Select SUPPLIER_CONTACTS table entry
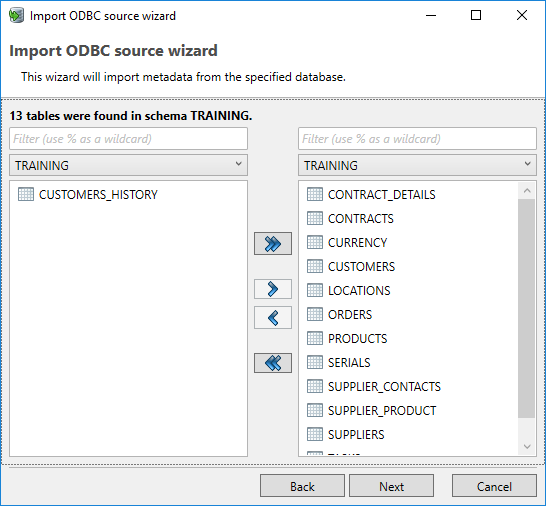Screen dimensions: 546x506 [x=384, y=387]
